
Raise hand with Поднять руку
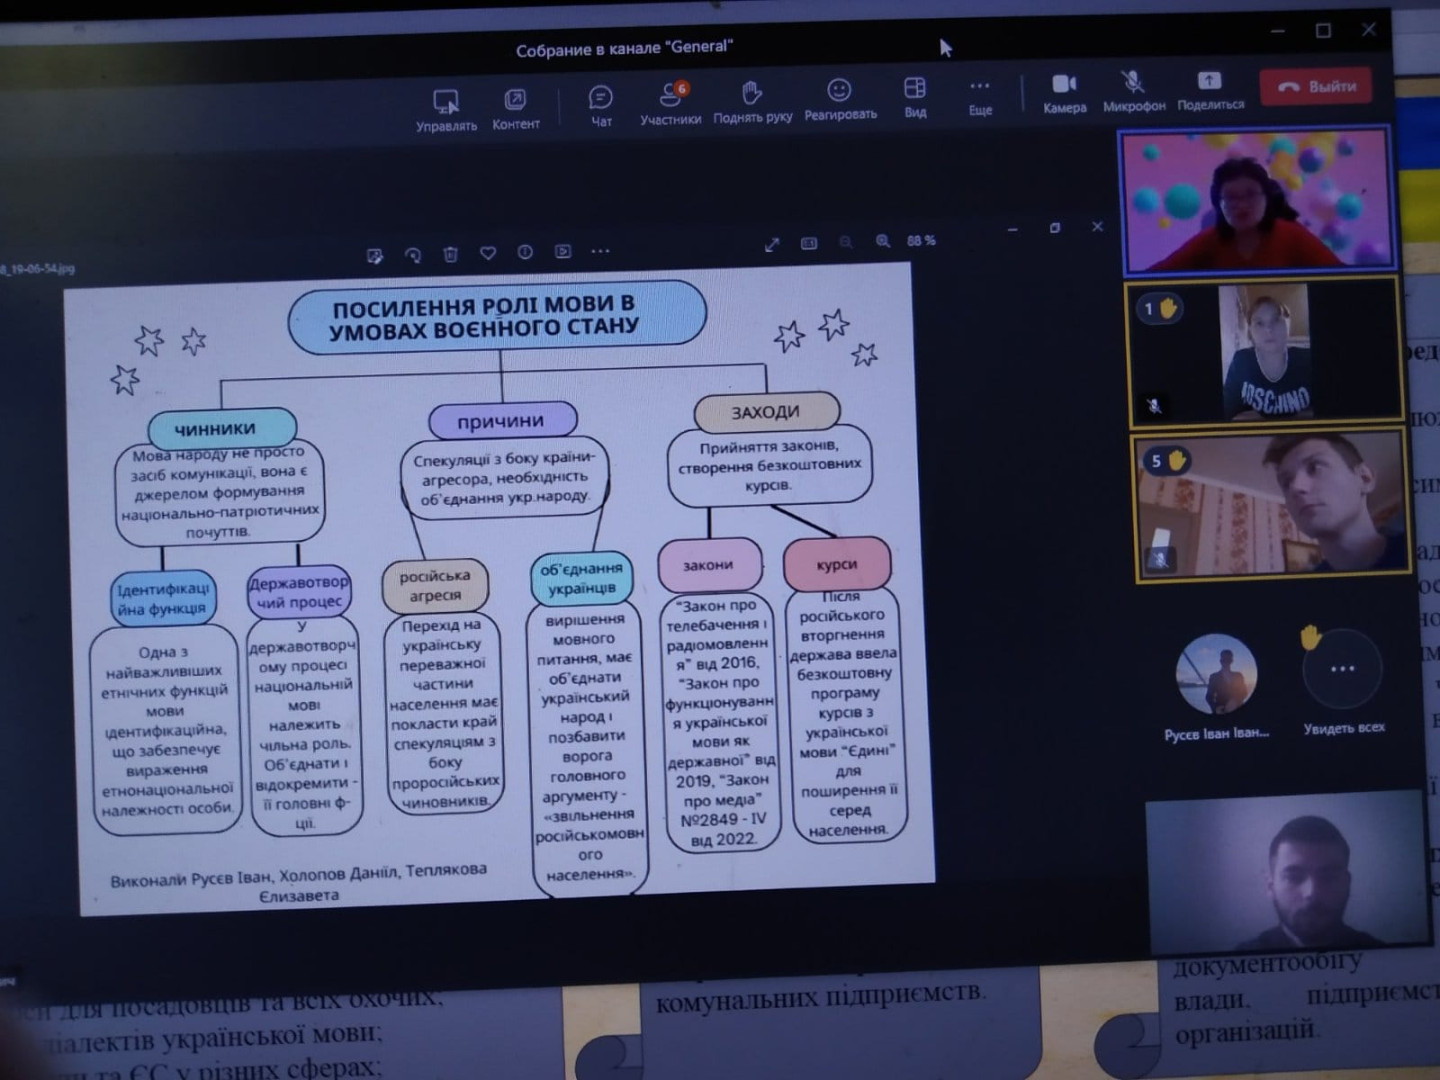tap(752, 102)
